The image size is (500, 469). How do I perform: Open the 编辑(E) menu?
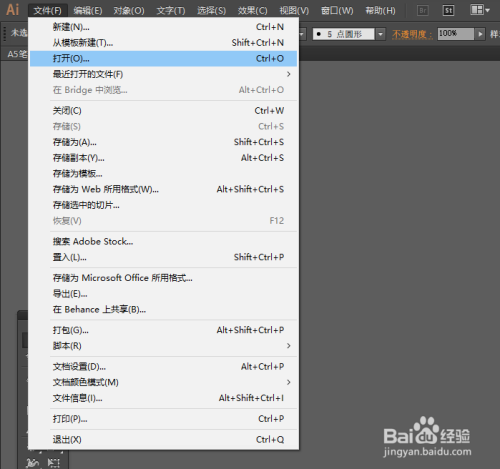(88, 11)
